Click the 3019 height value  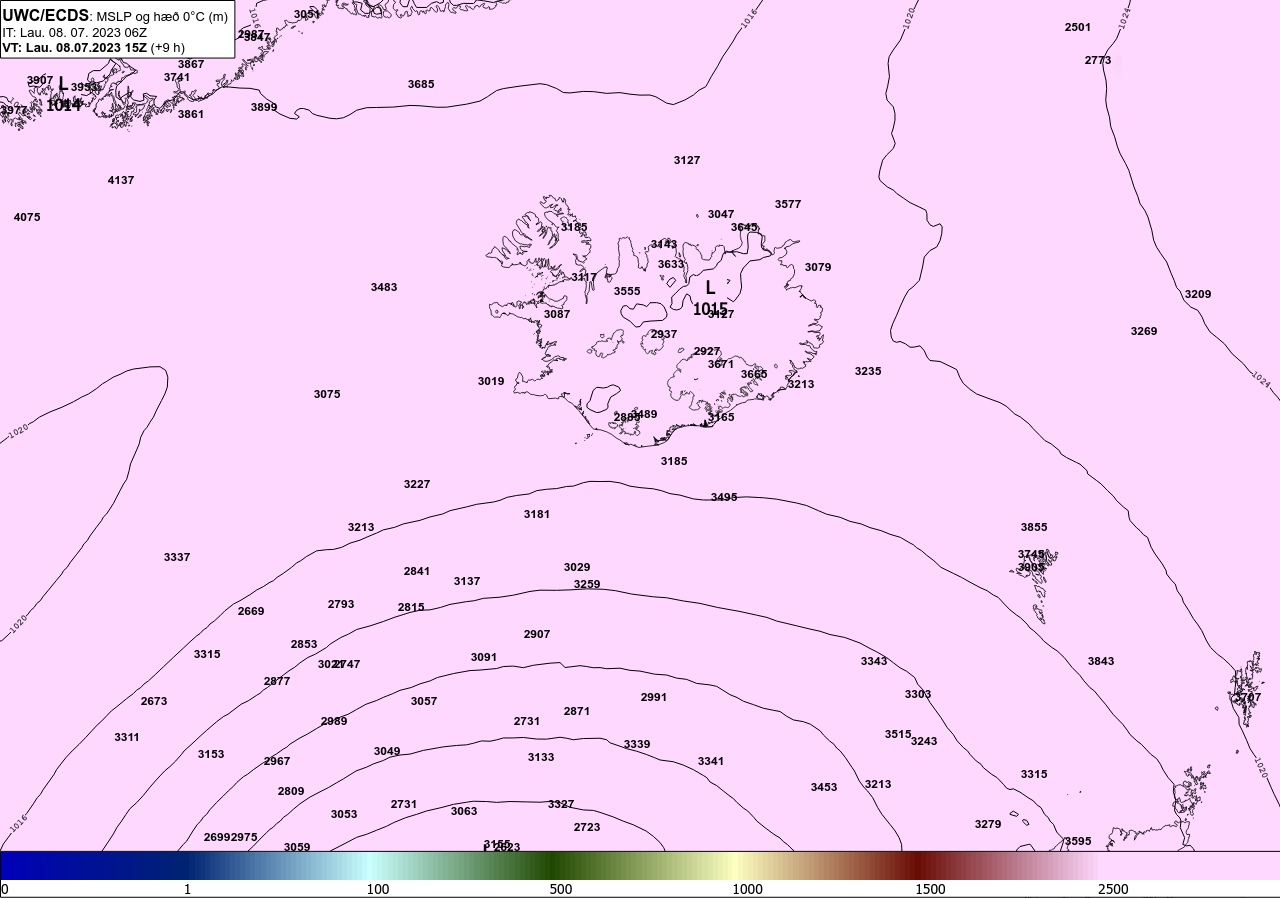(x=491, y=381)
